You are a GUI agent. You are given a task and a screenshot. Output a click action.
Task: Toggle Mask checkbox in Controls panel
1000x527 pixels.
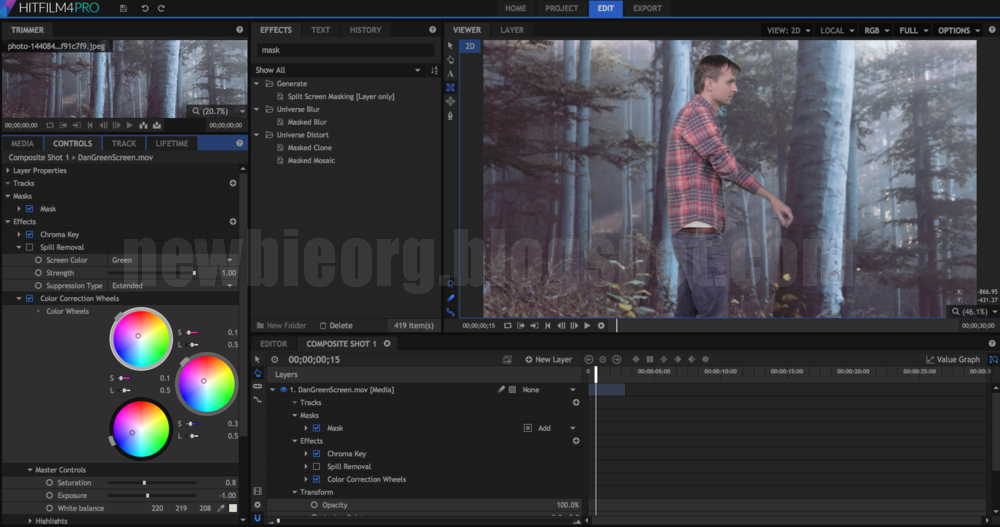(29, 209)
